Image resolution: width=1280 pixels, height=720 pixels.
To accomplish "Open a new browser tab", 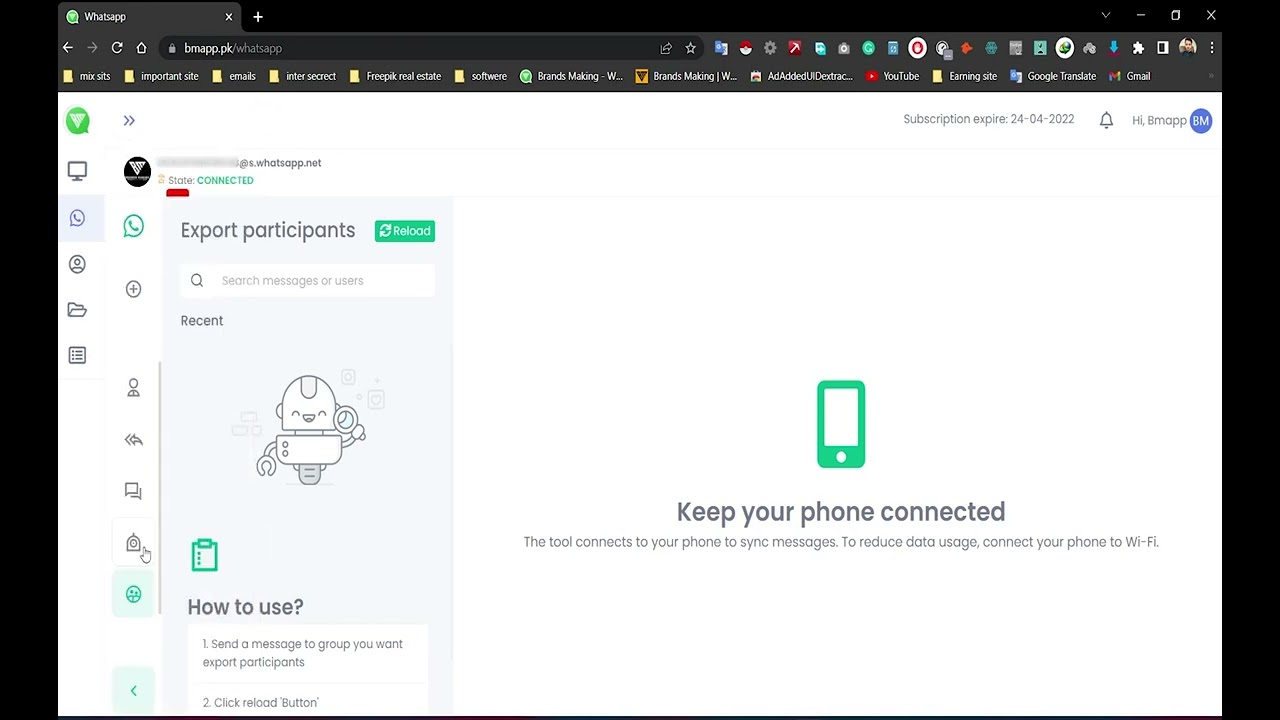I will pos(258,17).
